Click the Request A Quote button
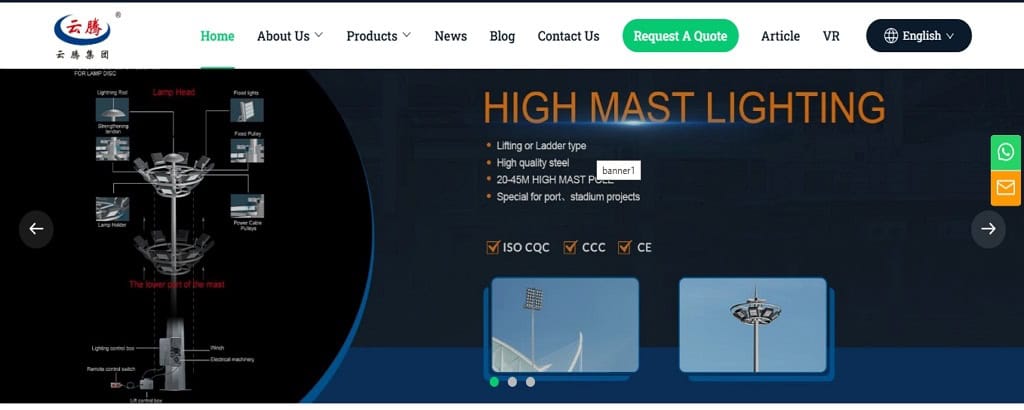The width and height of the screenshot is (1024, 410). [680, 36]
